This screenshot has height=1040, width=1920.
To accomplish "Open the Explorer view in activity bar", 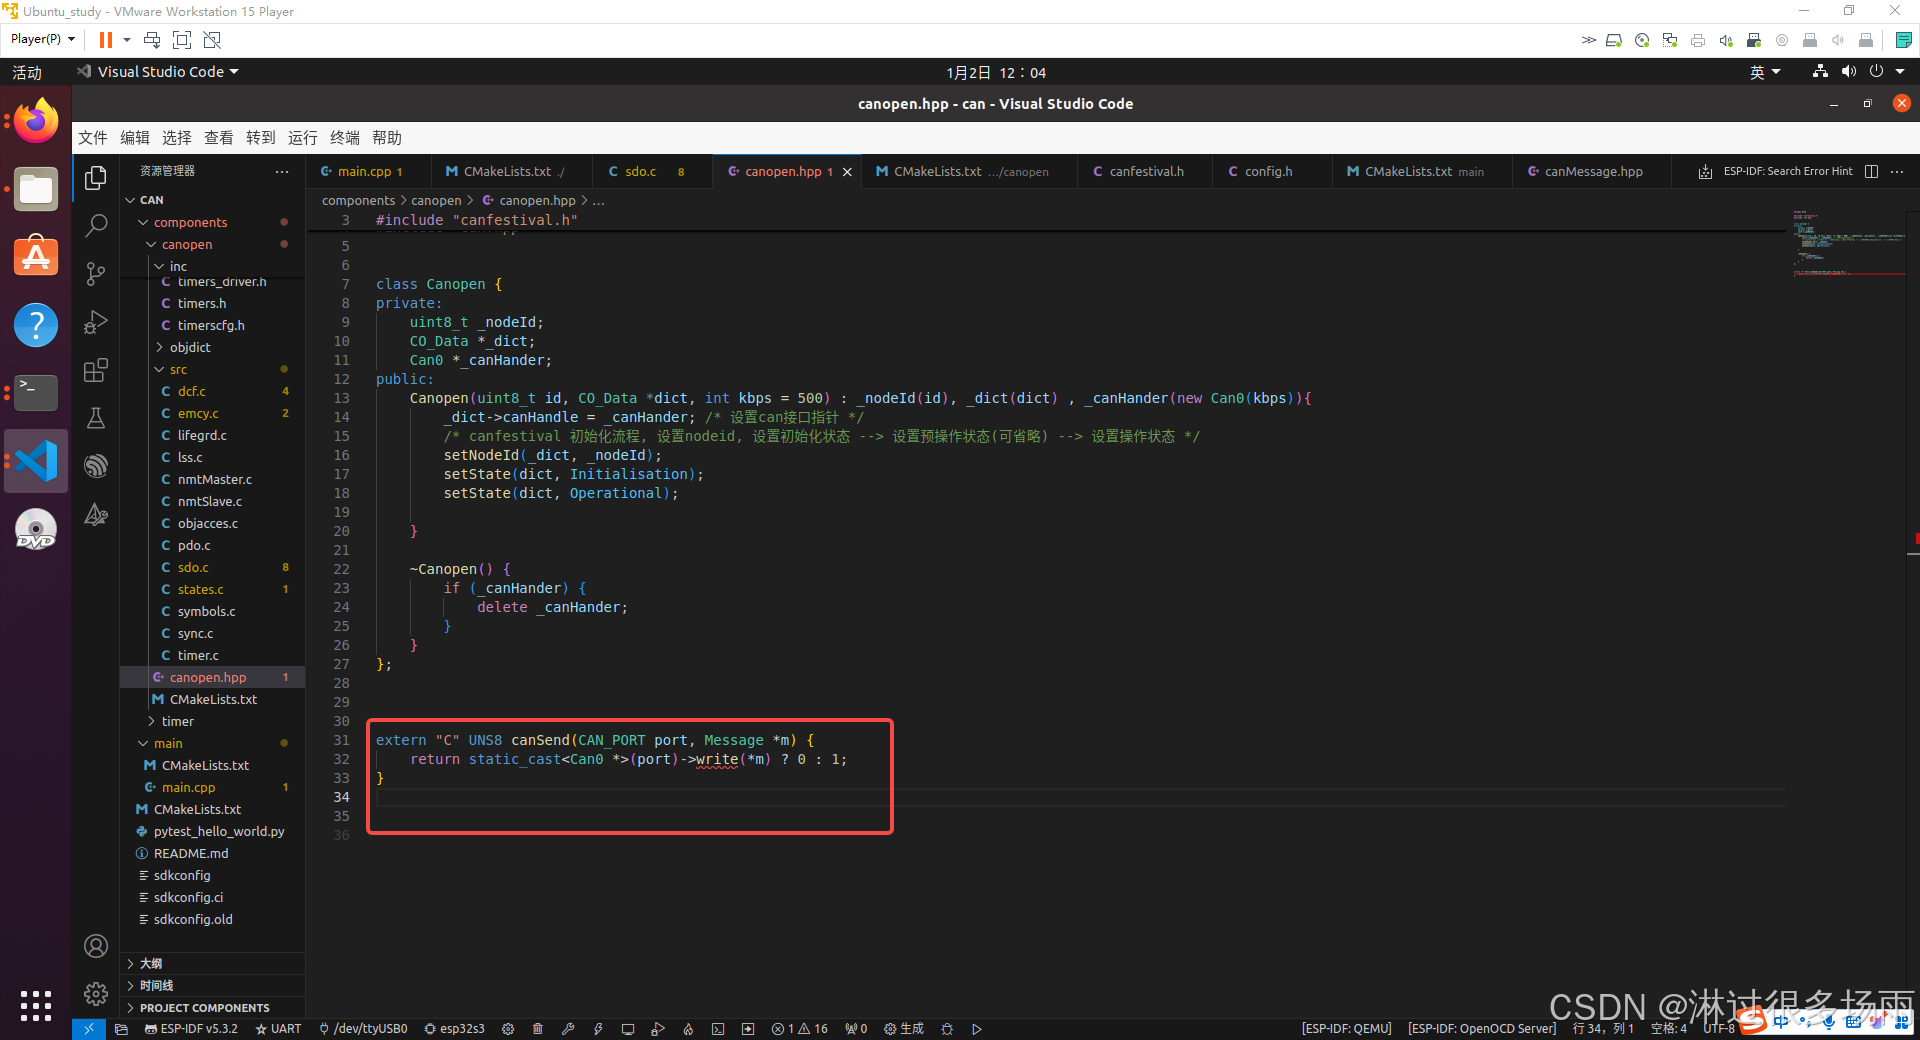I will point(96,178).
